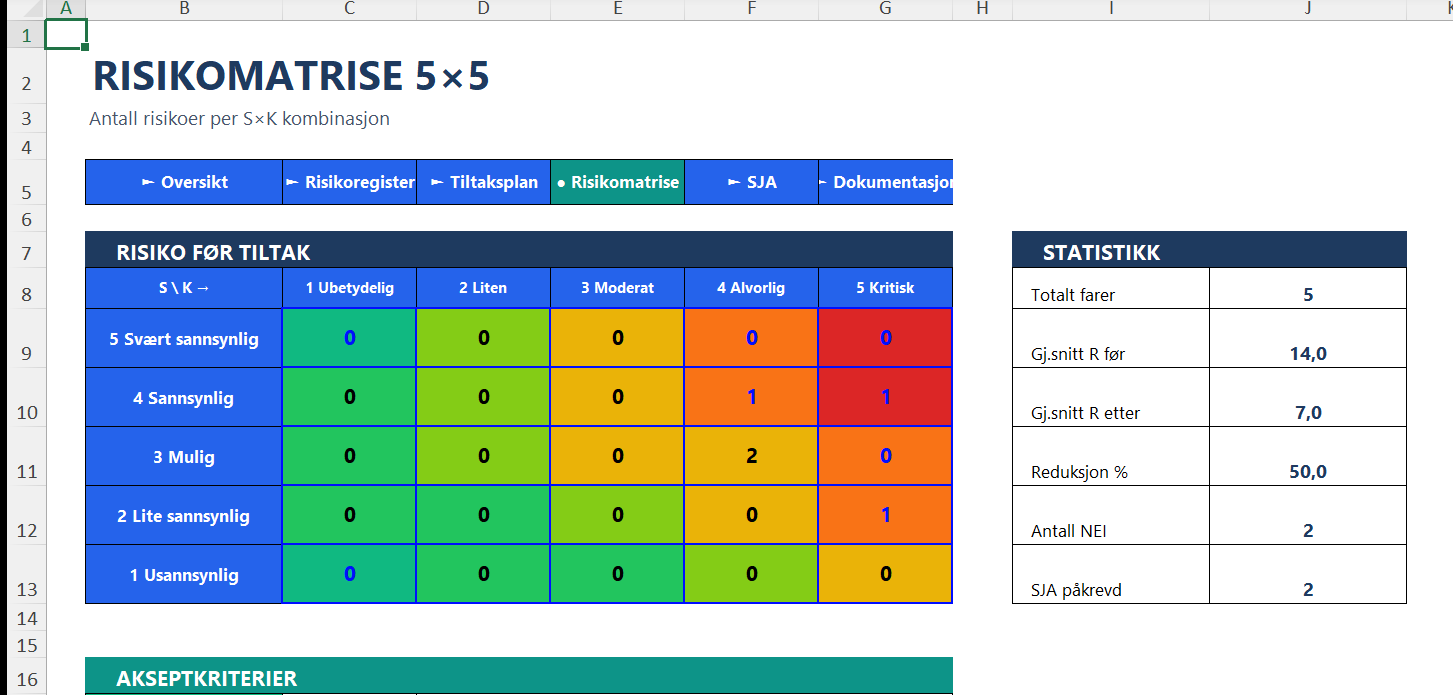This screenshot has width=1453, height=695.
Task: Go to the Risikoregister sheet link
Action: click(x=349, y=182)
